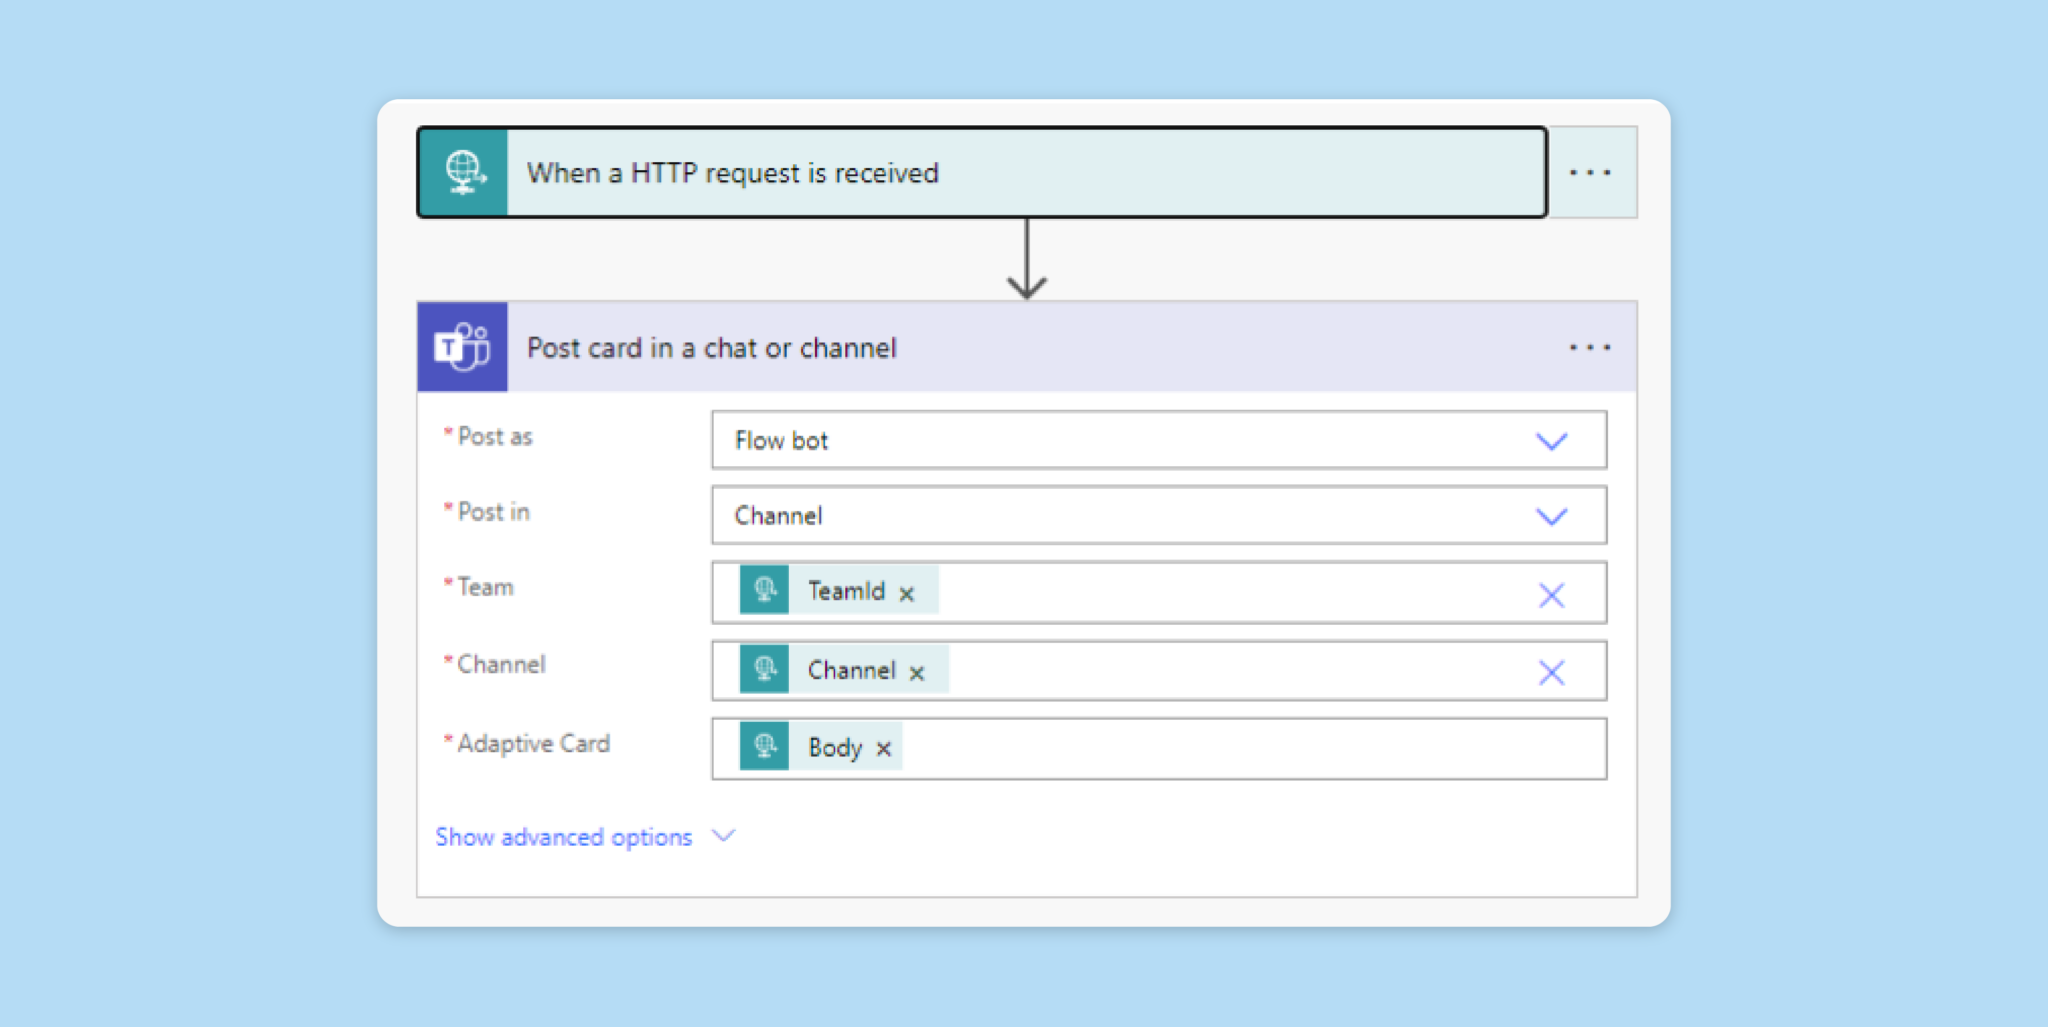The image size is (2048, 1027).
Task: Click the dynamic content icon on TeamId token
Action: pos(765,591)
